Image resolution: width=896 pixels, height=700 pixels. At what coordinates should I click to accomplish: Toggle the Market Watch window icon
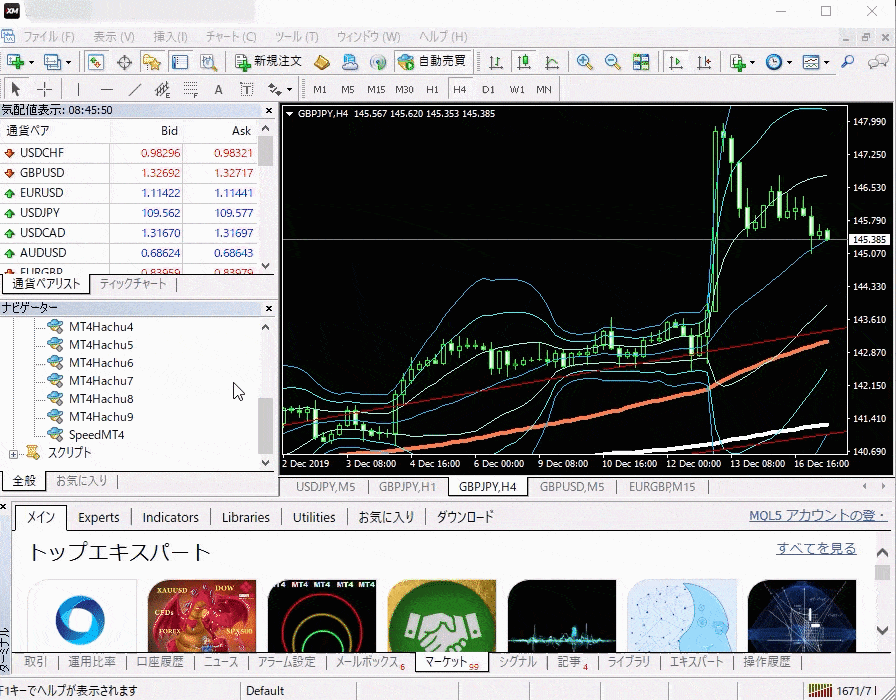click(x=95, y=62)
